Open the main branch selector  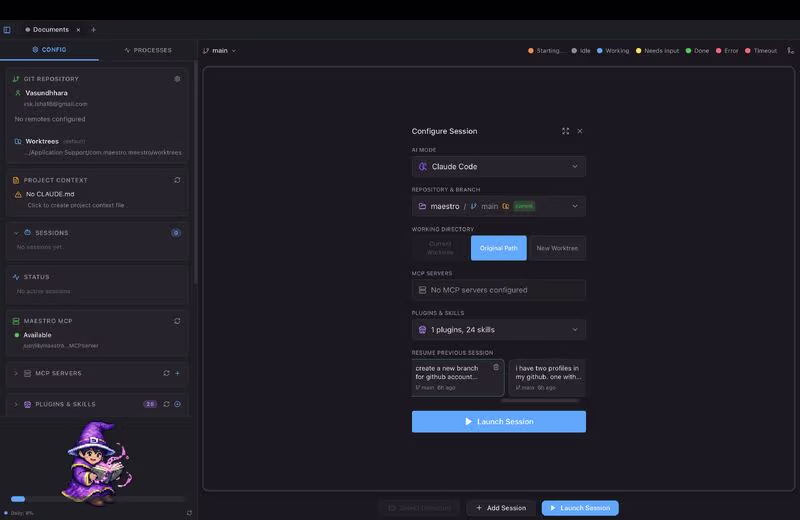[219, 51]
